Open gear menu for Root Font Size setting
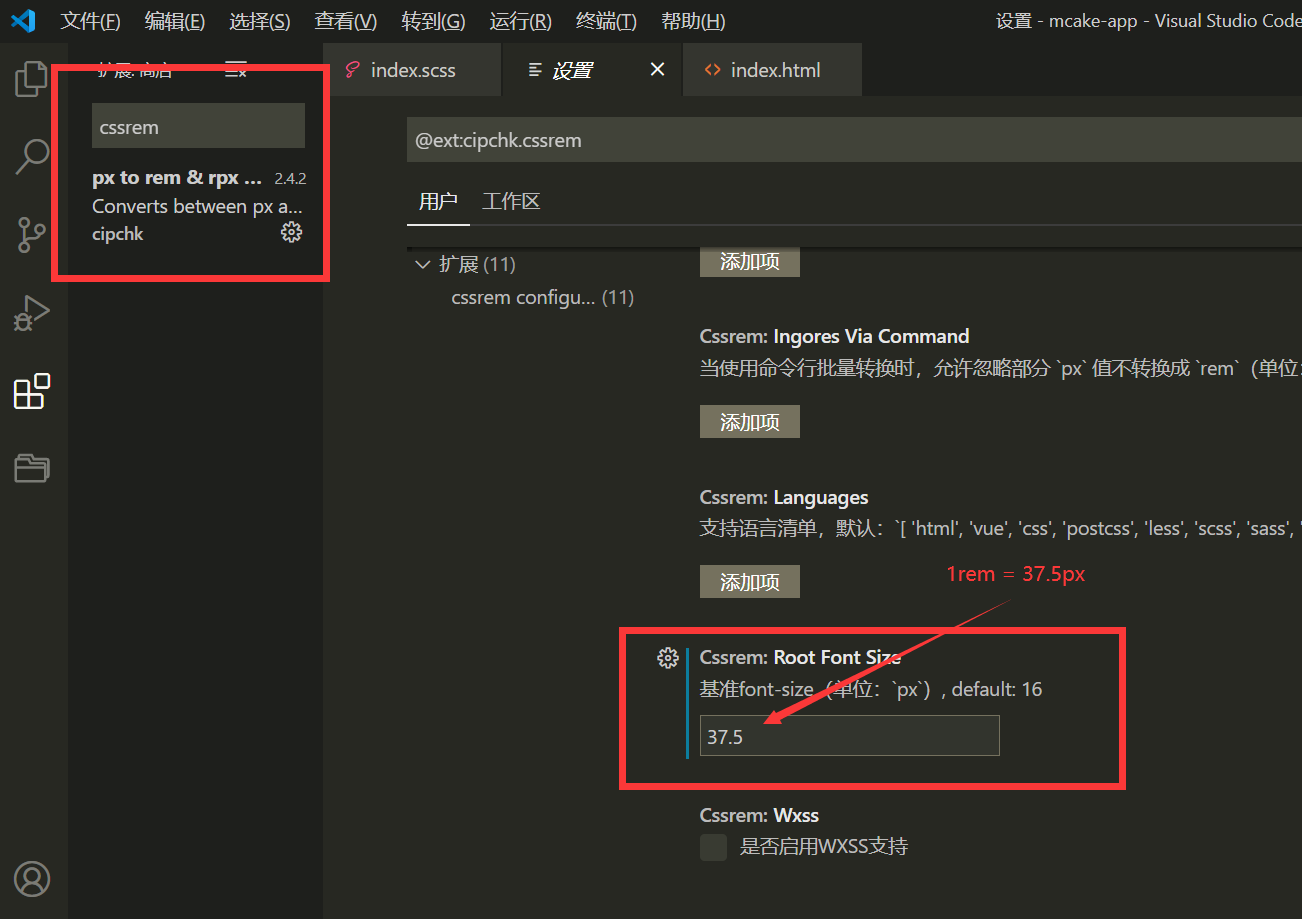Viewport: 1302px width, 919px height. [668, 658]
